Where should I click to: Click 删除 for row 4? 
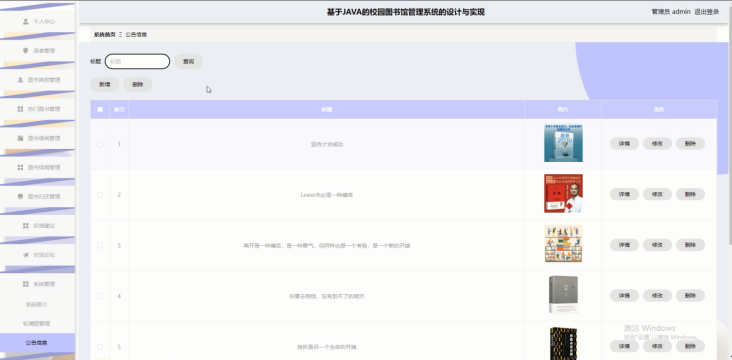pos(690,296)
